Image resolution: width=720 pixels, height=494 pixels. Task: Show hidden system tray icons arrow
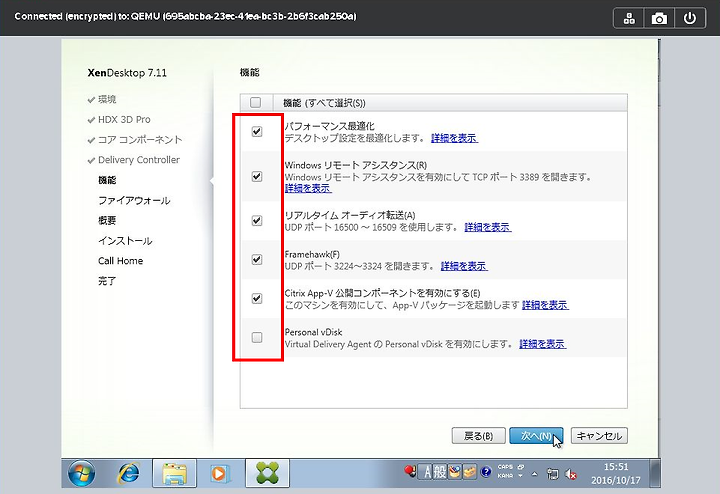tap(534, 474)
